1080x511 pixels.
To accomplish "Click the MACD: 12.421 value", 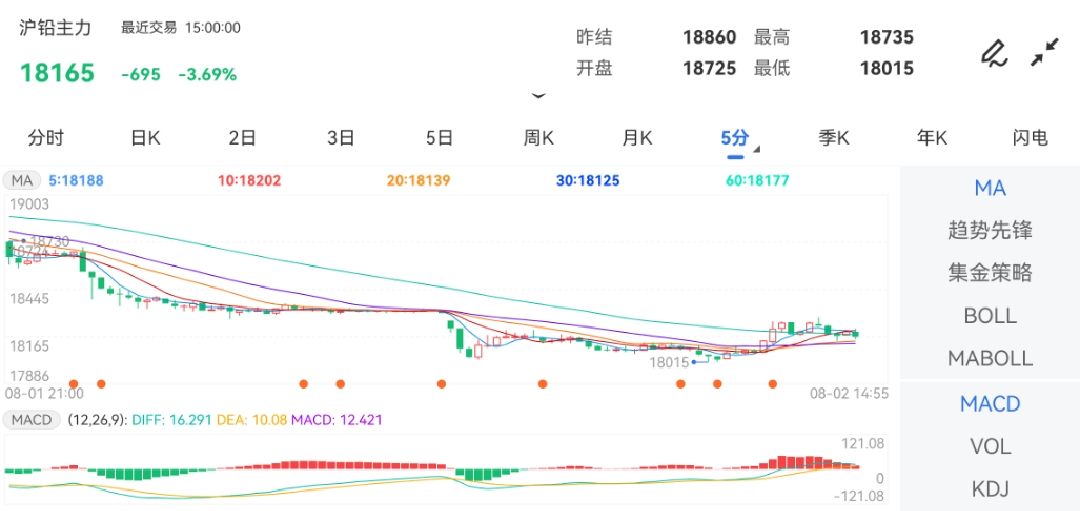I will pyautogui.click(x=337, y=419).
